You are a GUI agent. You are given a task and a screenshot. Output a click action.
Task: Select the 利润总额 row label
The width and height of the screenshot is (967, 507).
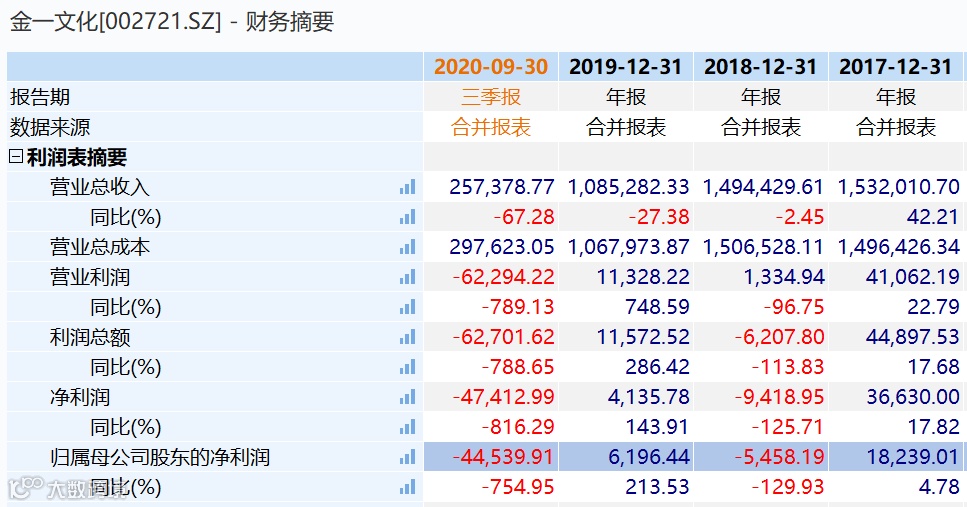point(90,337)
